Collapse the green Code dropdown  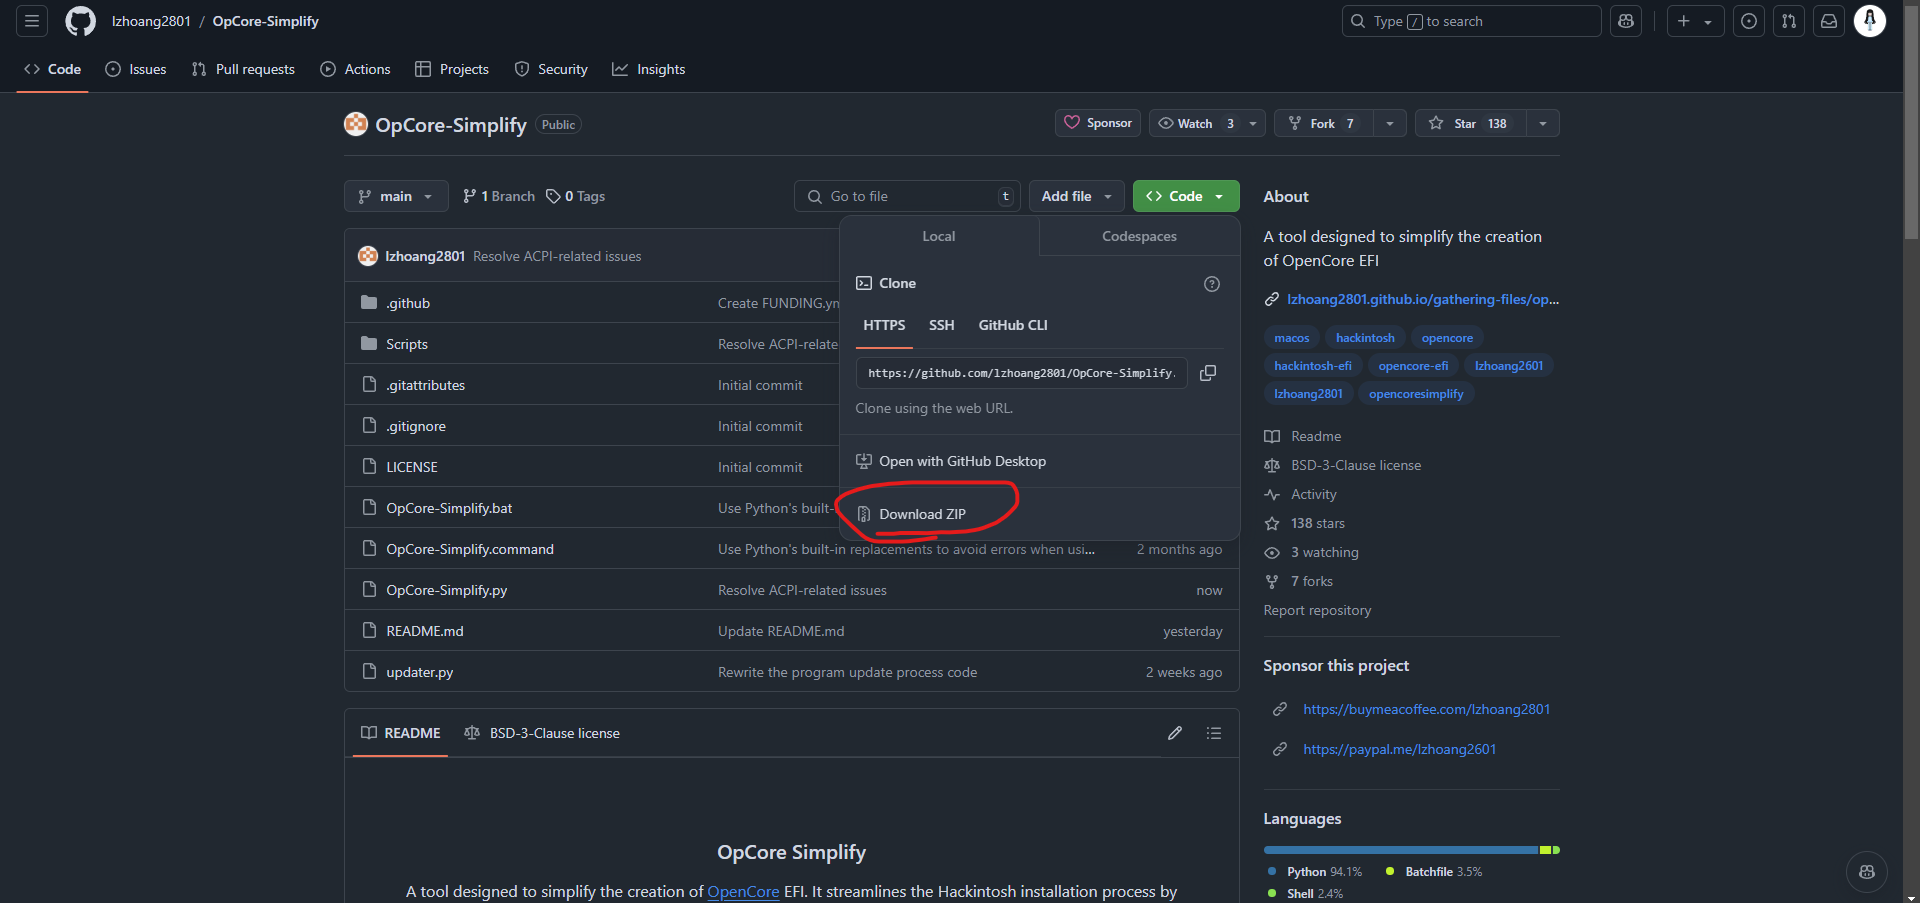[x=1186, y=196]
